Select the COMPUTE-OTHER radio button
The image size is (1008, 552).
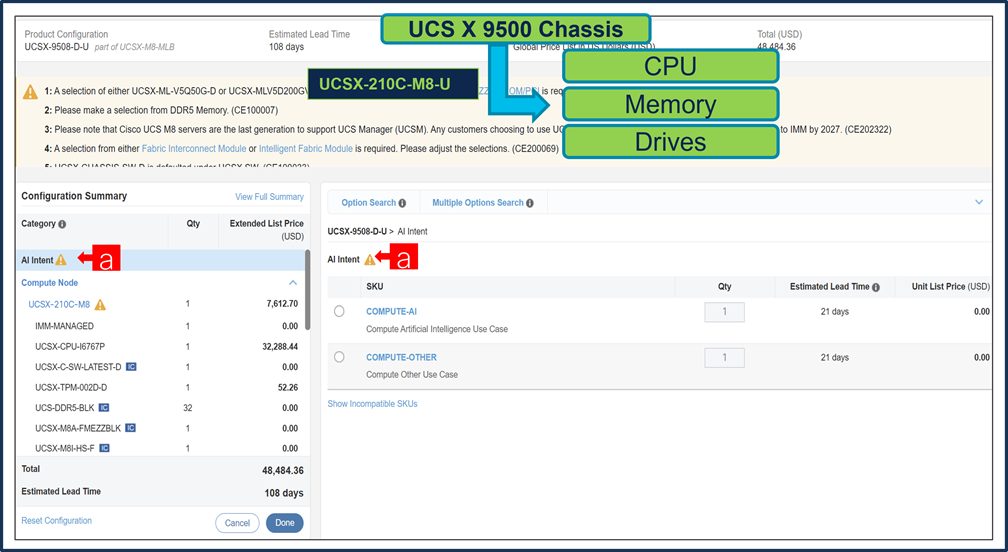(x=339, y=357)
